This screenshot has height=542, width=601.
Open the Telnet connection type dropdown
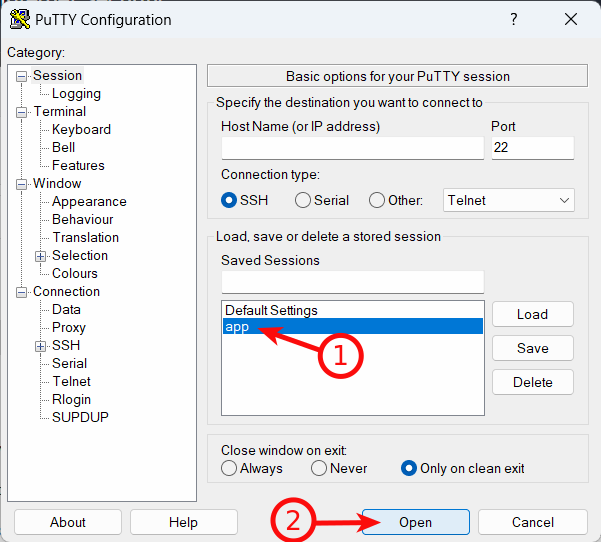tap(509, 200)
